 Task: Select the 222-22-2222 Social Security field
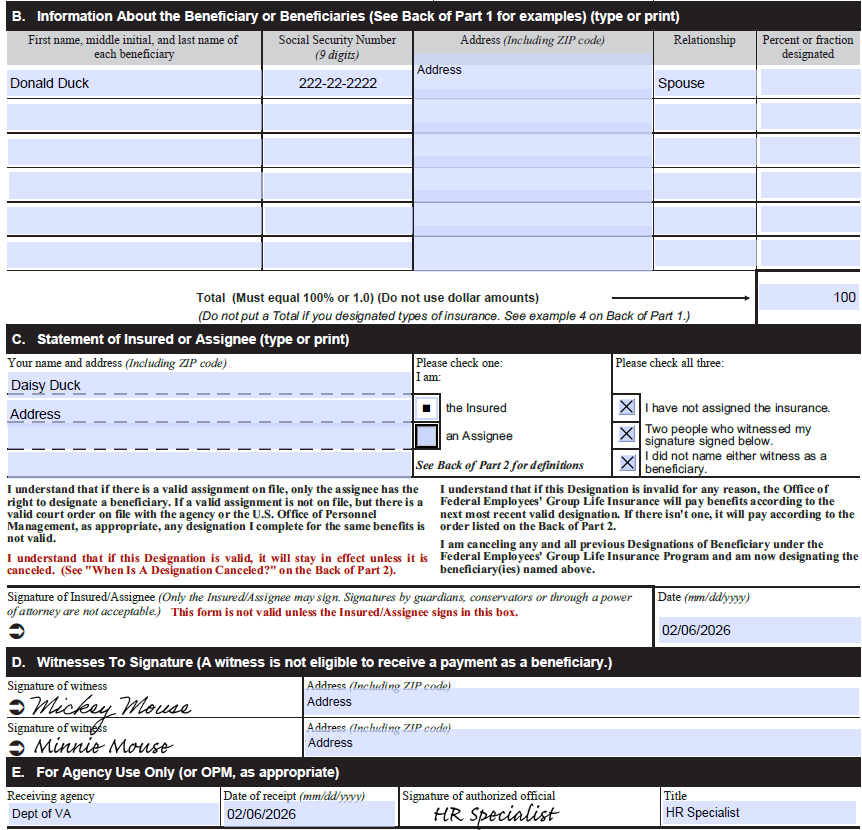pos(338,83)
